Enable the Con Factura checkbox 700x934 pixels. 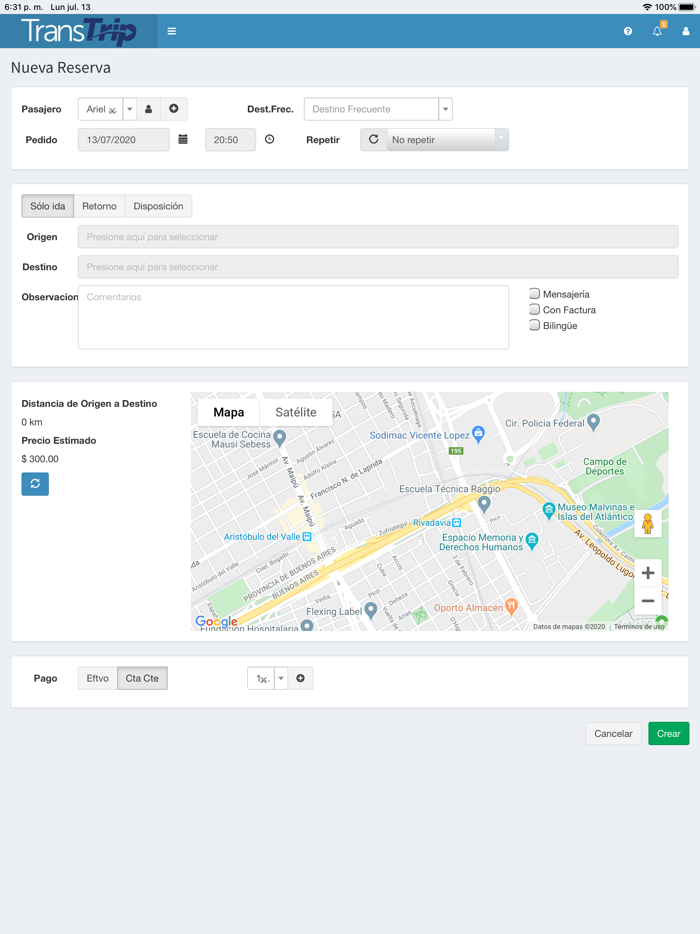(x=534, y=309)
